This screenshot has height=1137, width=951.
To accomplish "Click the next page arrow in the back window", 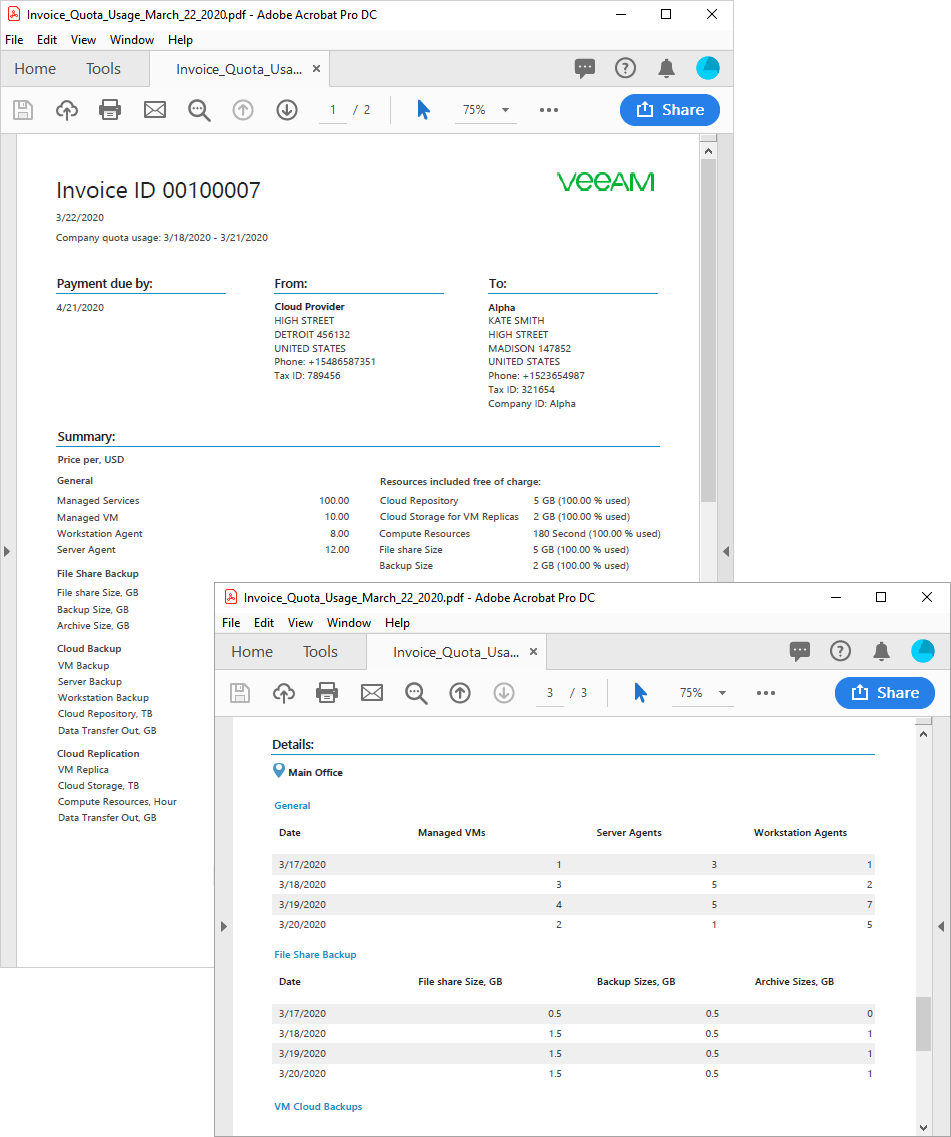I will [x=287, y=110].
